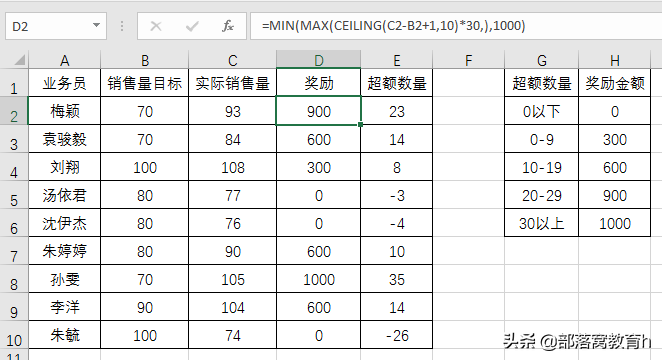
Task: Click cell D4 with value 300
Action: [319, 167]
